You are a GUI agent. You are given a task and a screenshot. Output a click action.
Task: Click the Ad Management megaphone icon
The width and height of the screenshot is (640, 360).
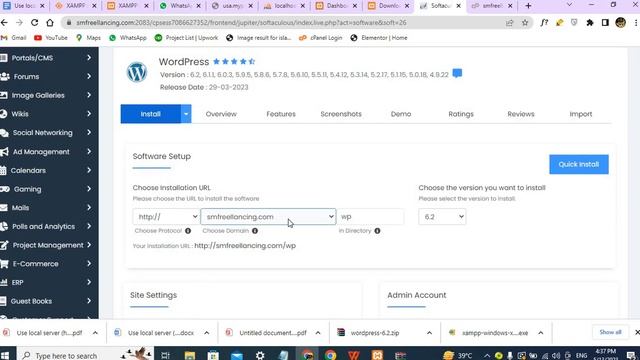click(4, 151)
